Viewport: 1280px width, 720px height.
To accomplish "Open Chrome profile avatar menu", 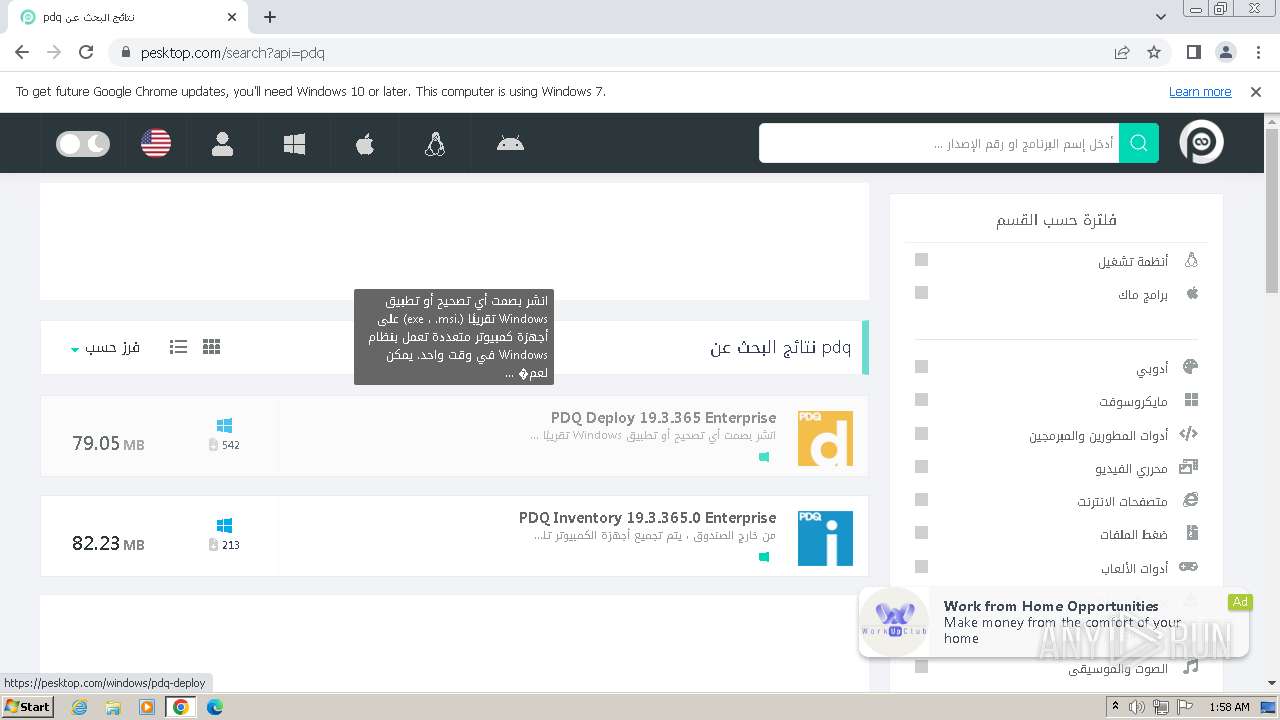I will [x=1225, y=52].
